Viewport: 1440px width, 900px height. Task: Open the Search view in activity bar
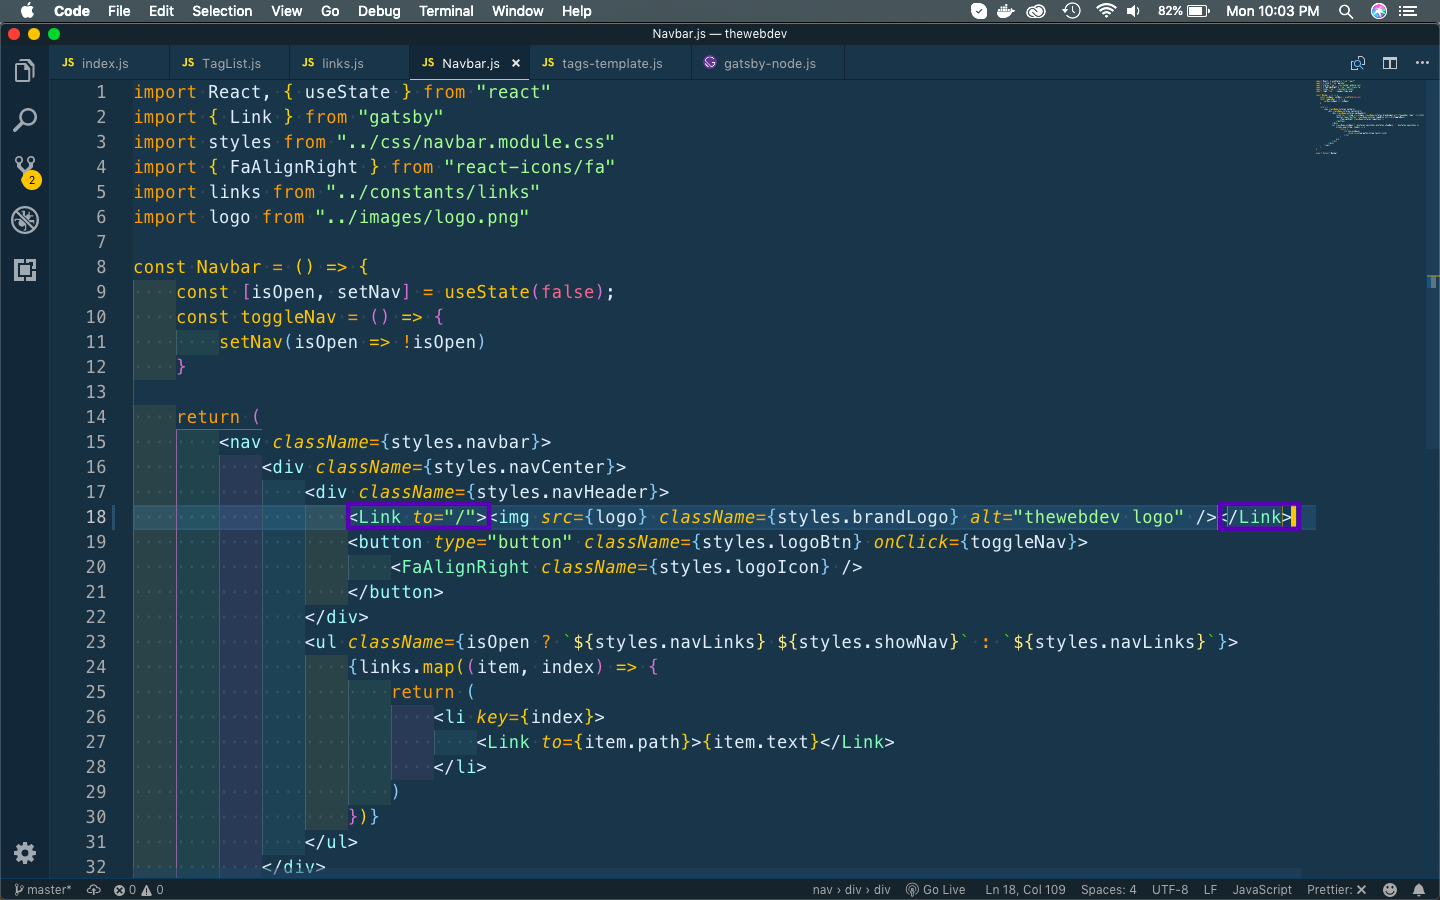point(25,121)
